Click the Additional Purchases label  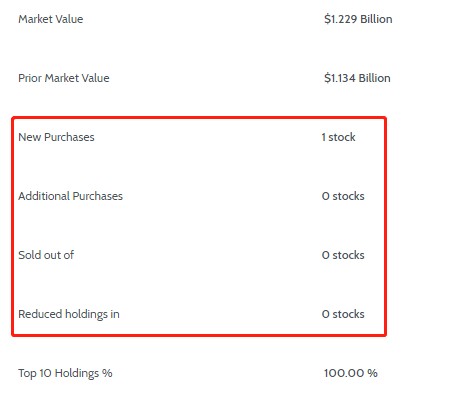coord(70,196)
